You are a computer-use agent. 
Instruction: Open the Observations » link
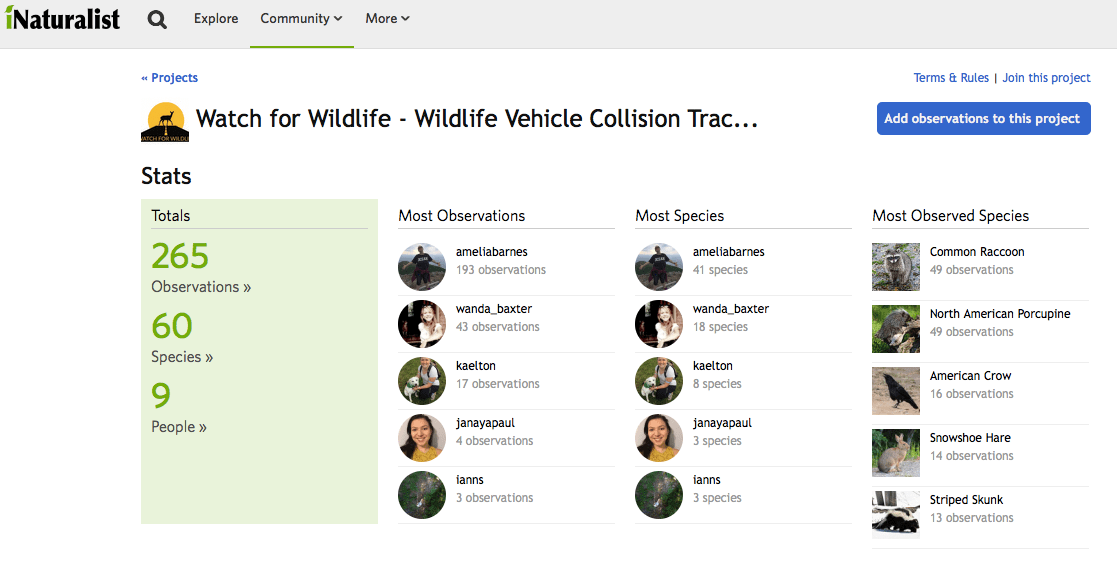point(201,287)
